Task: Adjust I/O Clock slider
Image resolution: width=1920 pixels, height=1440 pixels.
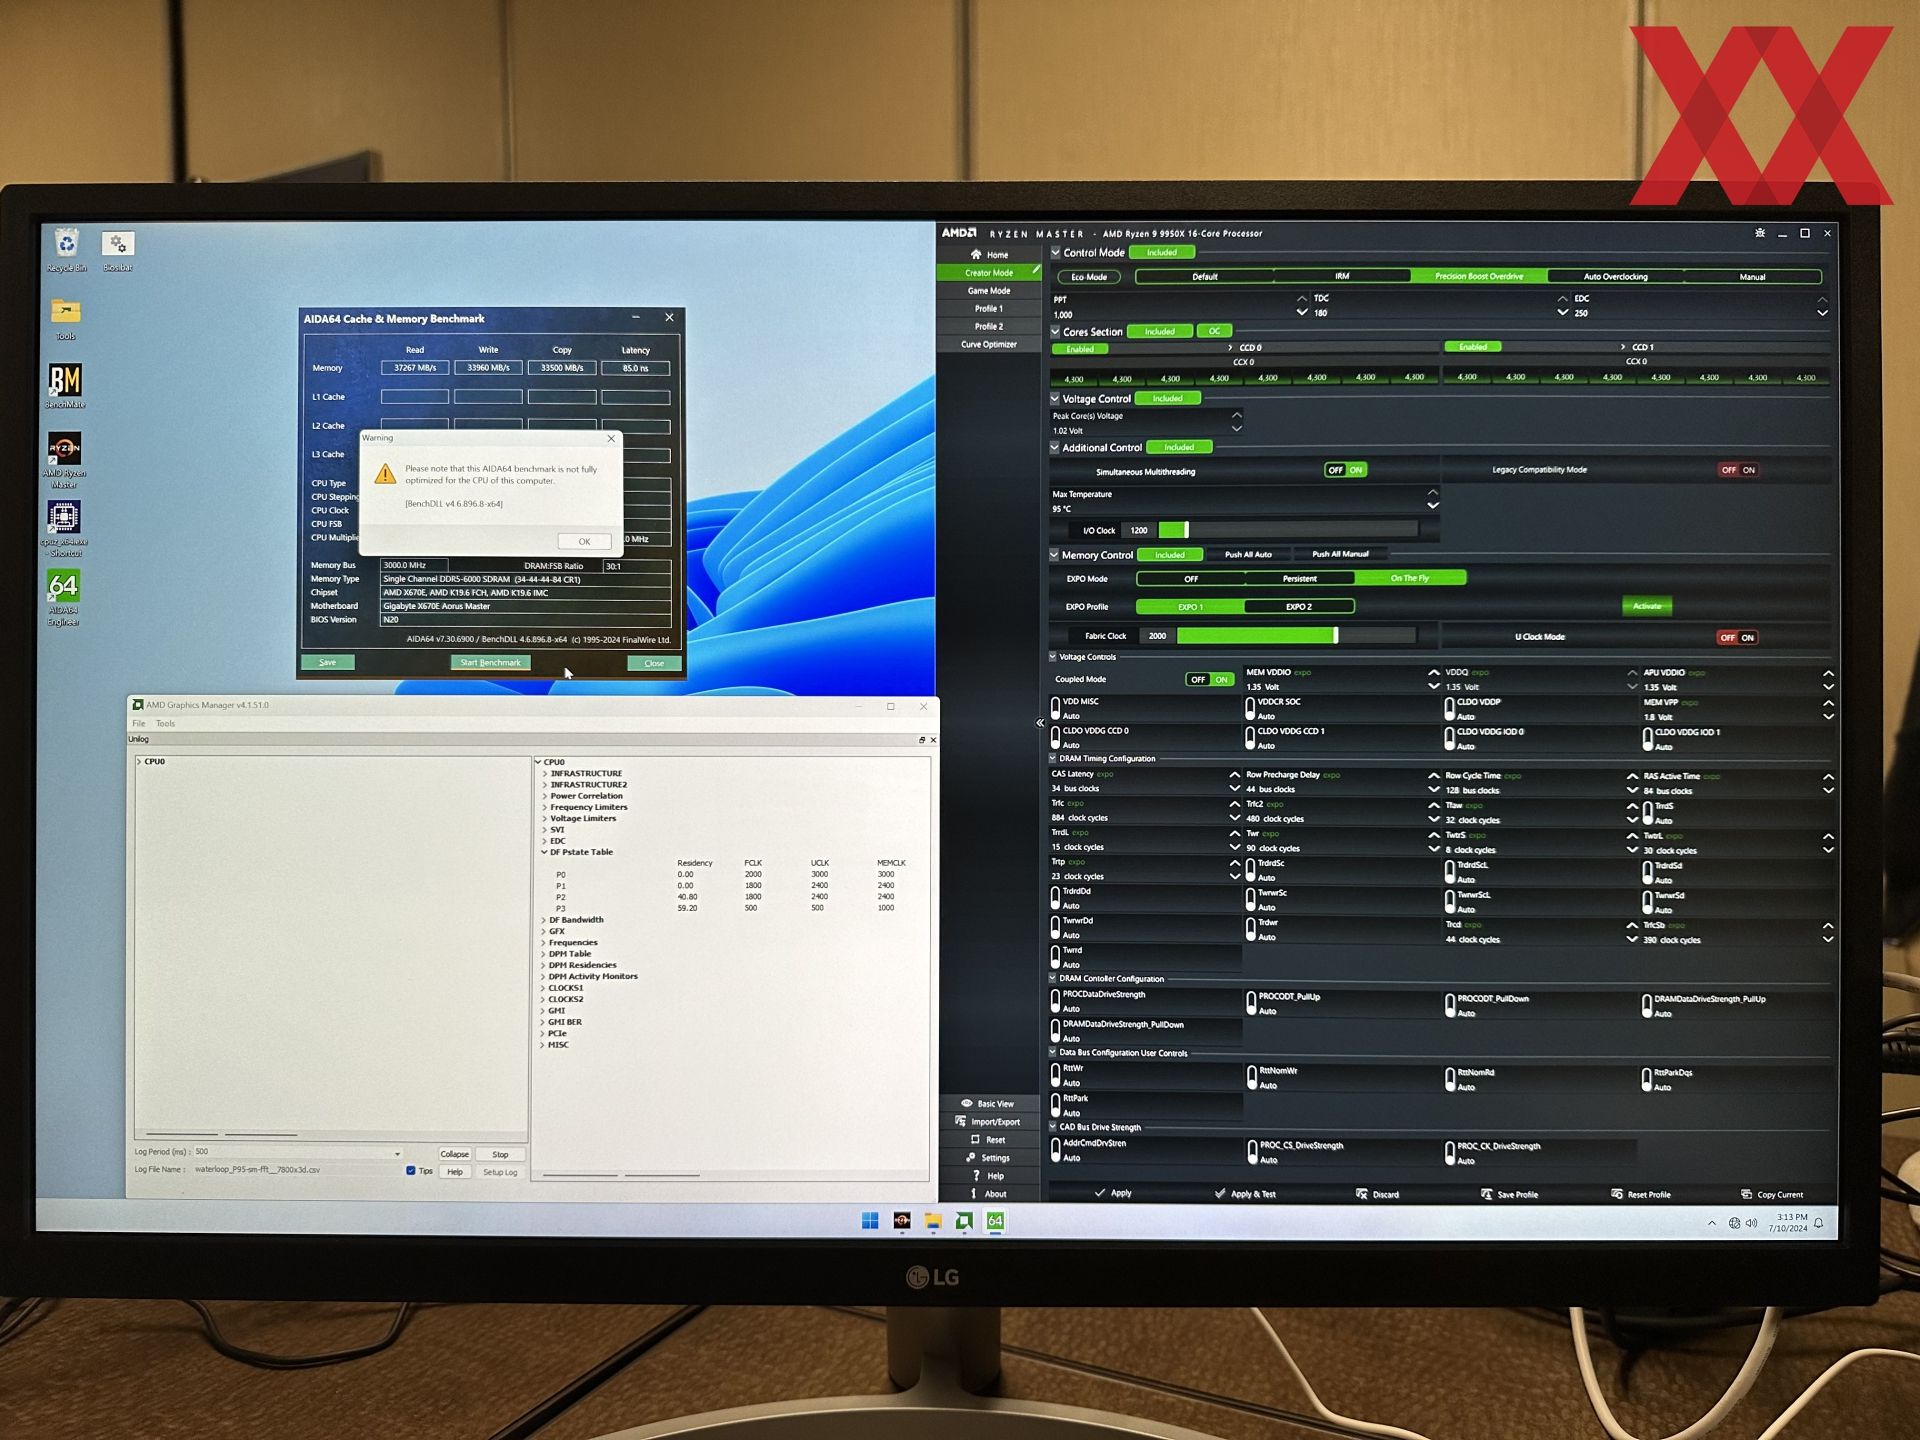Action: click(x=1187, y=530)
